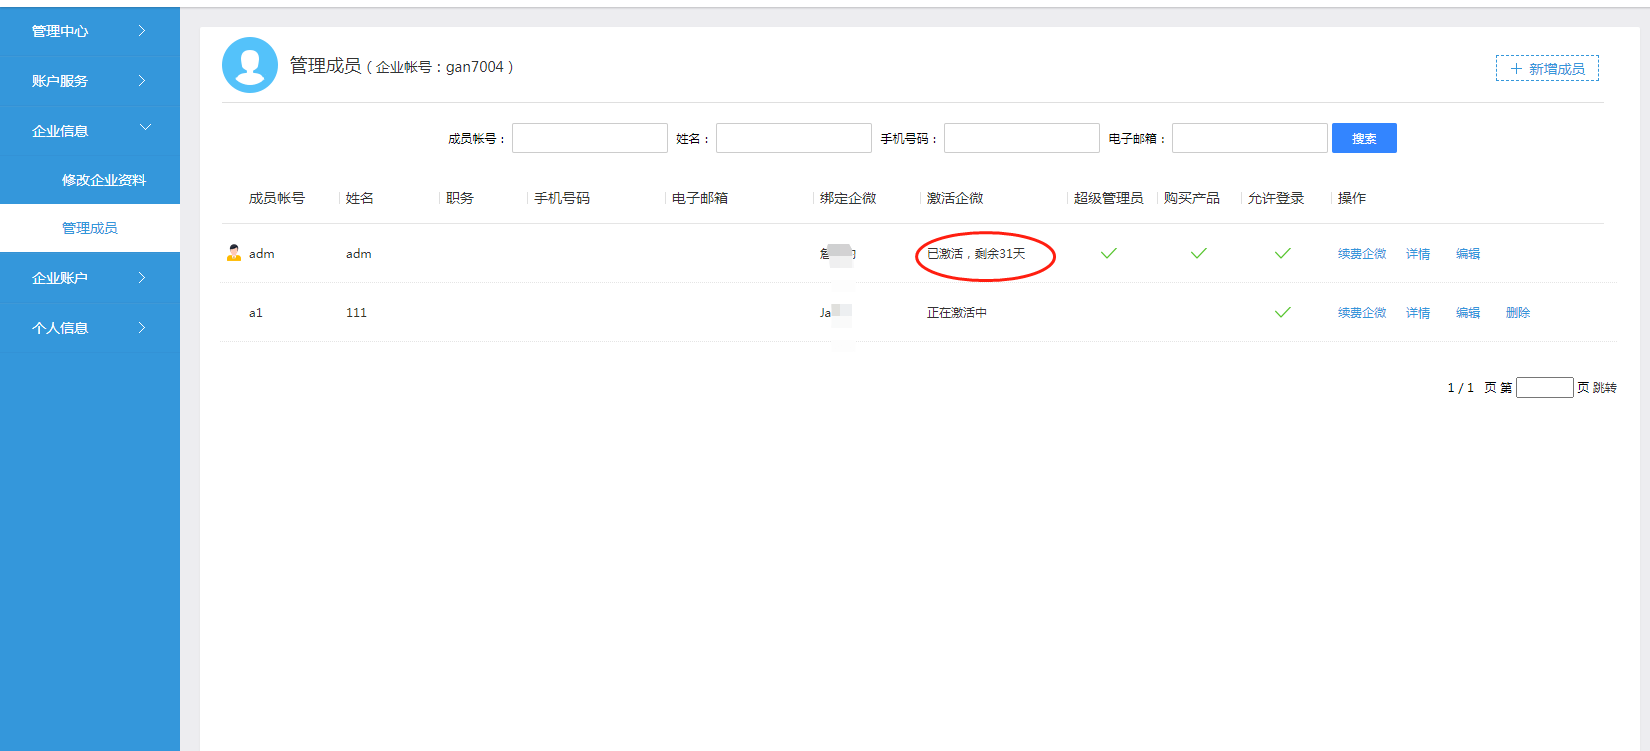Click 跳转 to jump to page
Image resolution: width=1650 pixels, height=751 pixels.
pyautogui.click(x=1604, y=388)
